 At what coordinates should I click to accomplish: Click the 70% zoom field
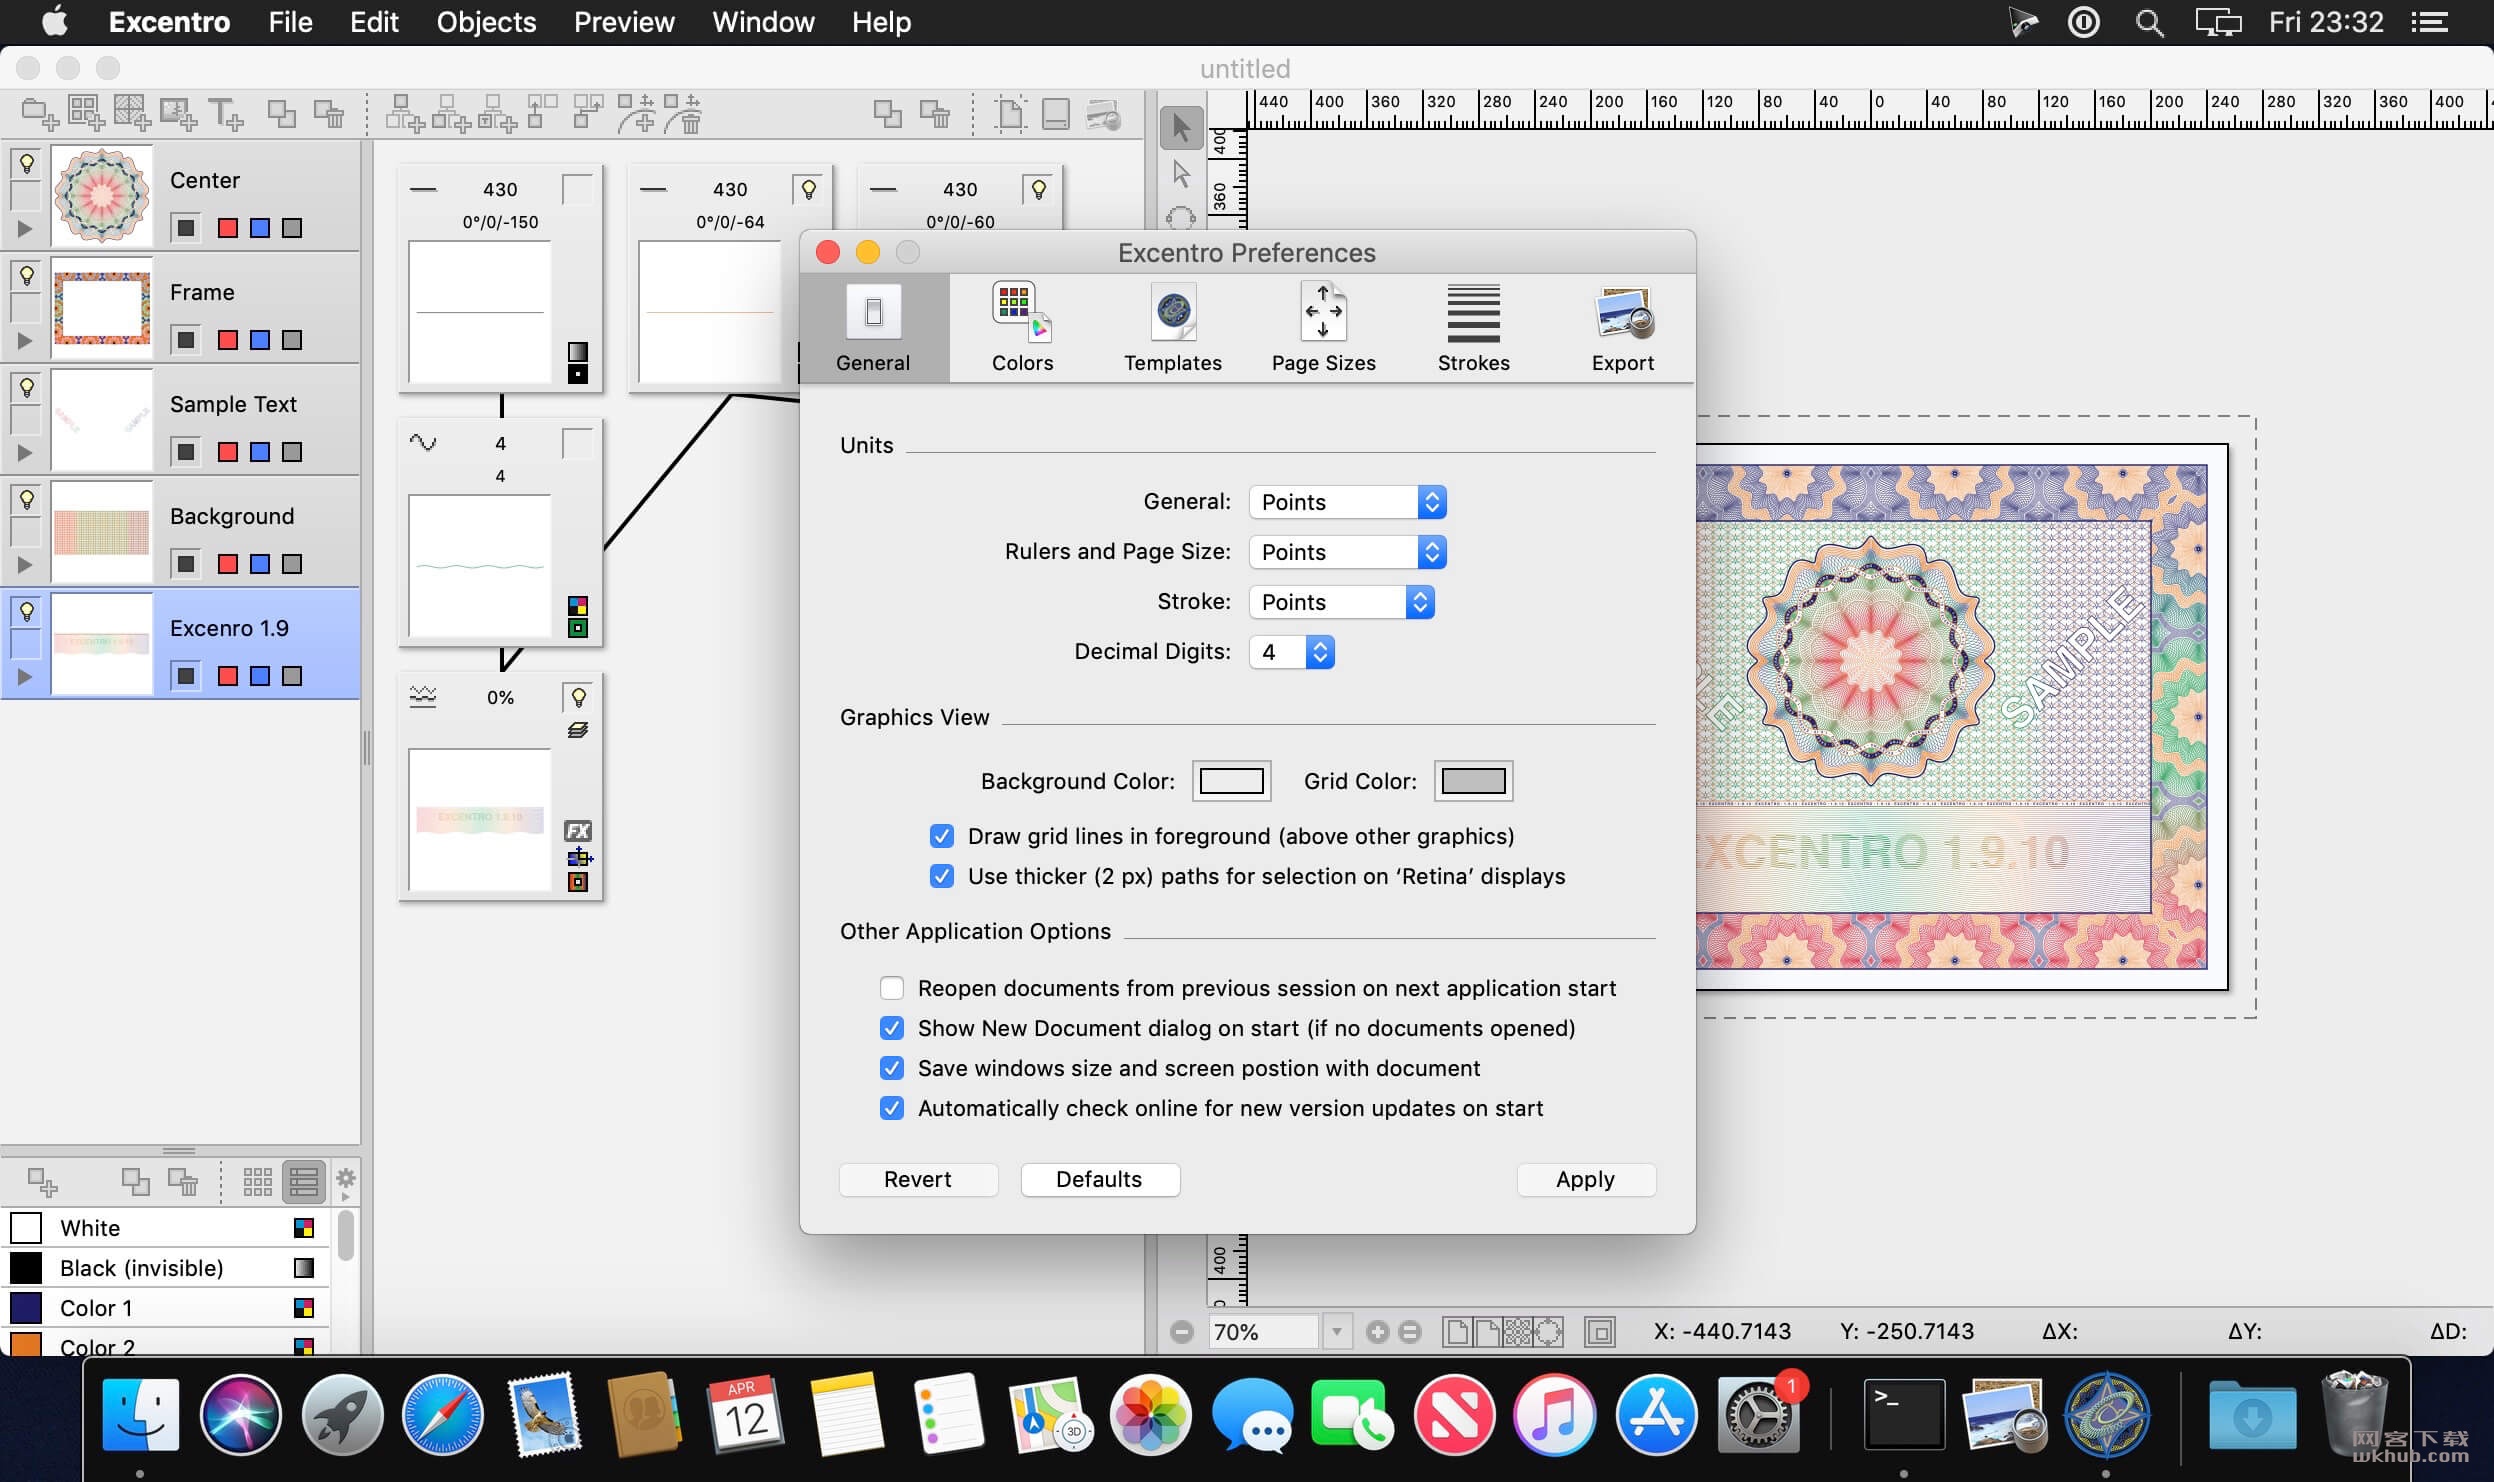(1264, 1332)
